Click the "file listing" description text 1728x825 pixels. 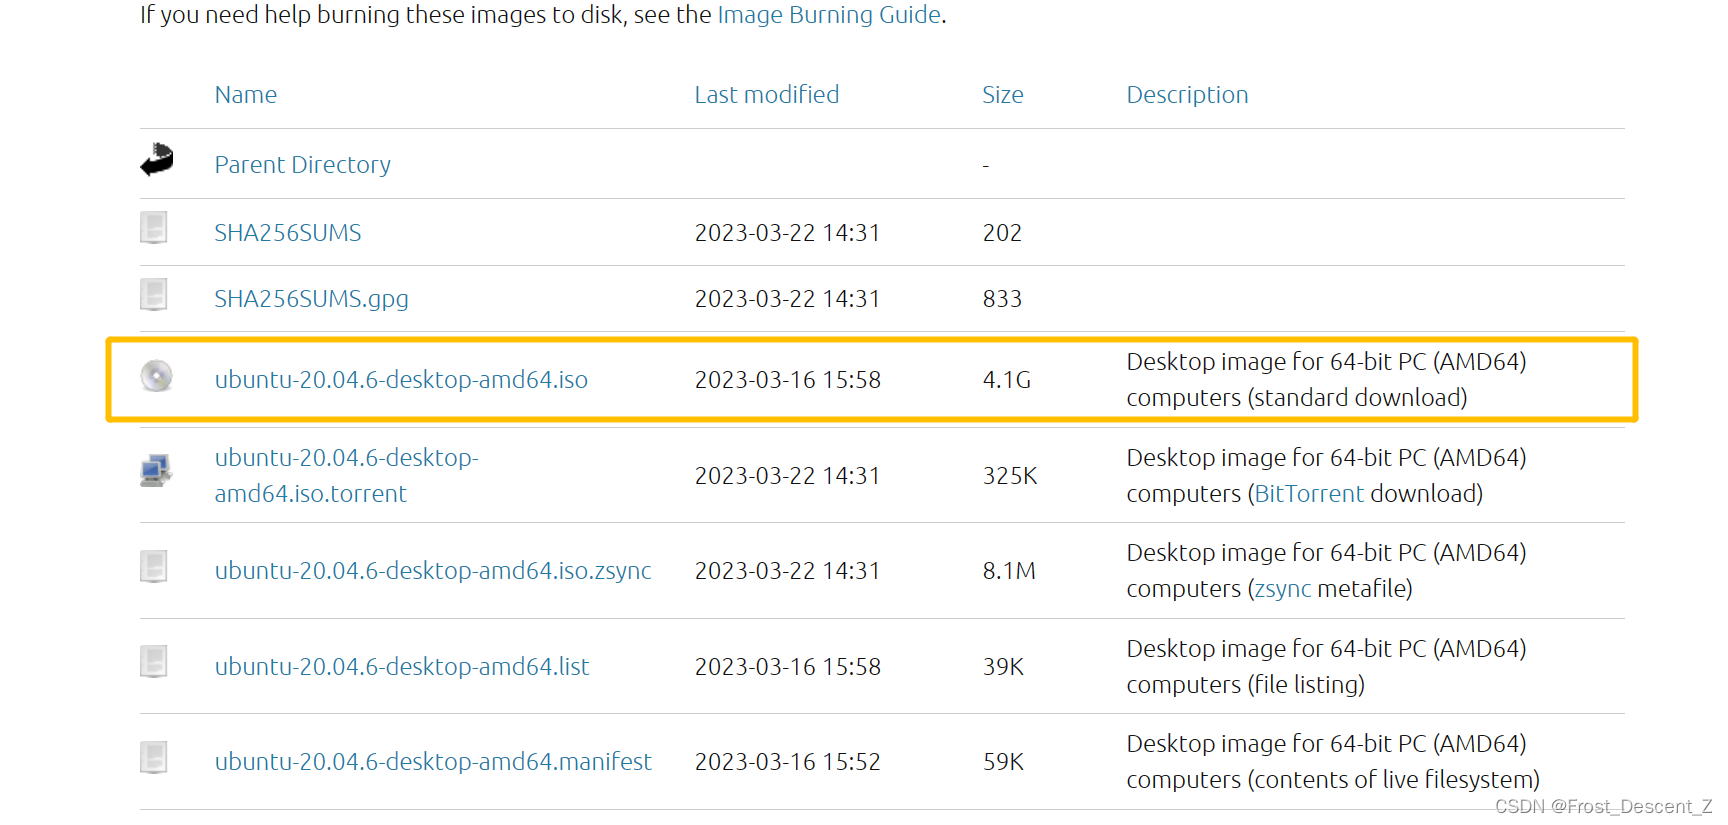click(1306, 685)
